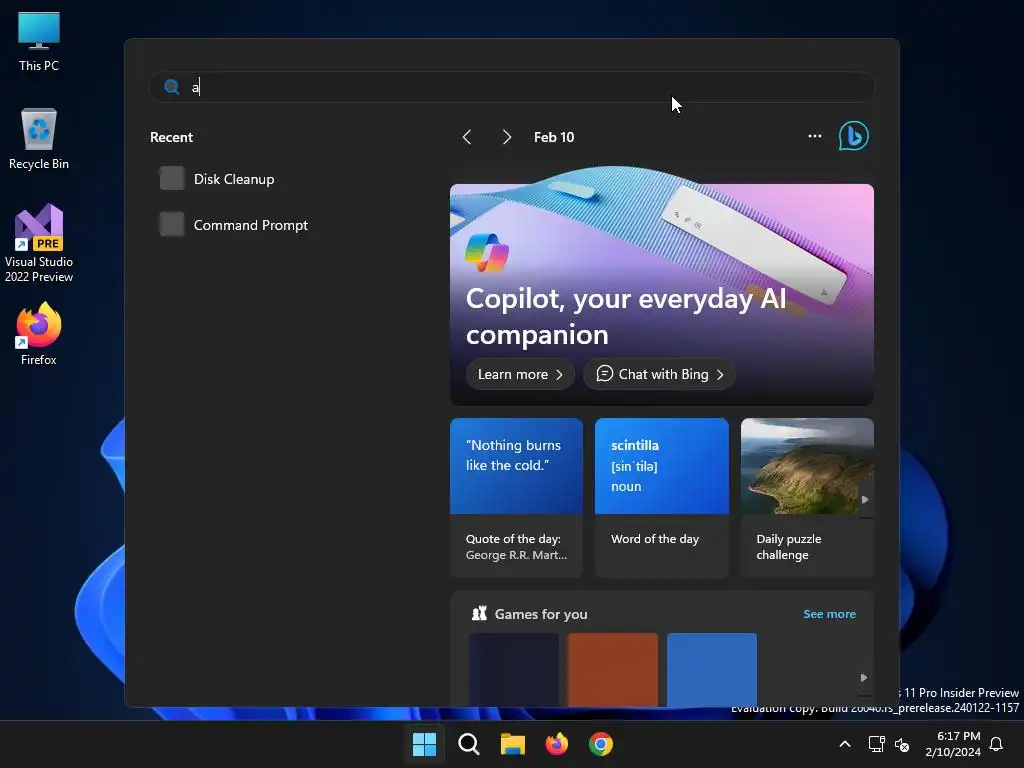The height and width of the screenshot is (768, 1024).
Task: Click See more in Games for you
Action: (829, 614)
